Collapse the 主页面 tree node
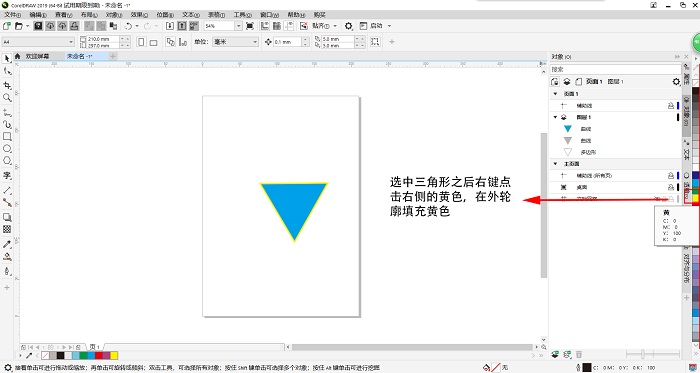The image size is (700, 373). [555, 164]
